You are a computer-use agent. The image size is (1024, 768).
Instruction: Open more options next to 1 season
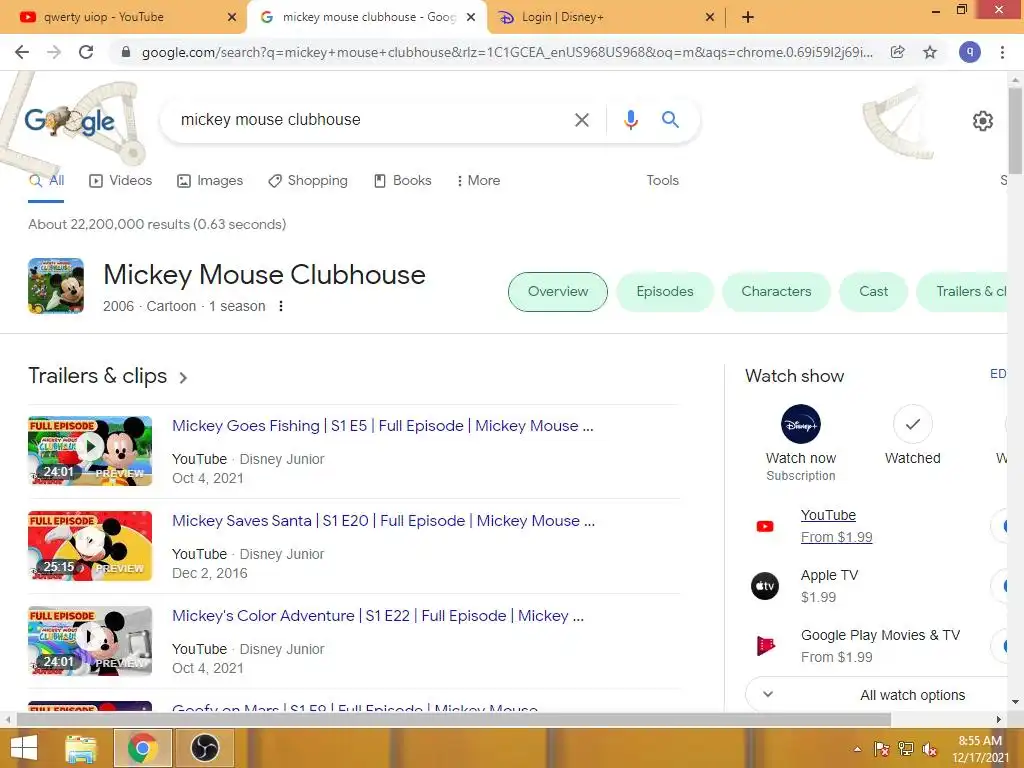pyautogui.click(x=281, y=306)
